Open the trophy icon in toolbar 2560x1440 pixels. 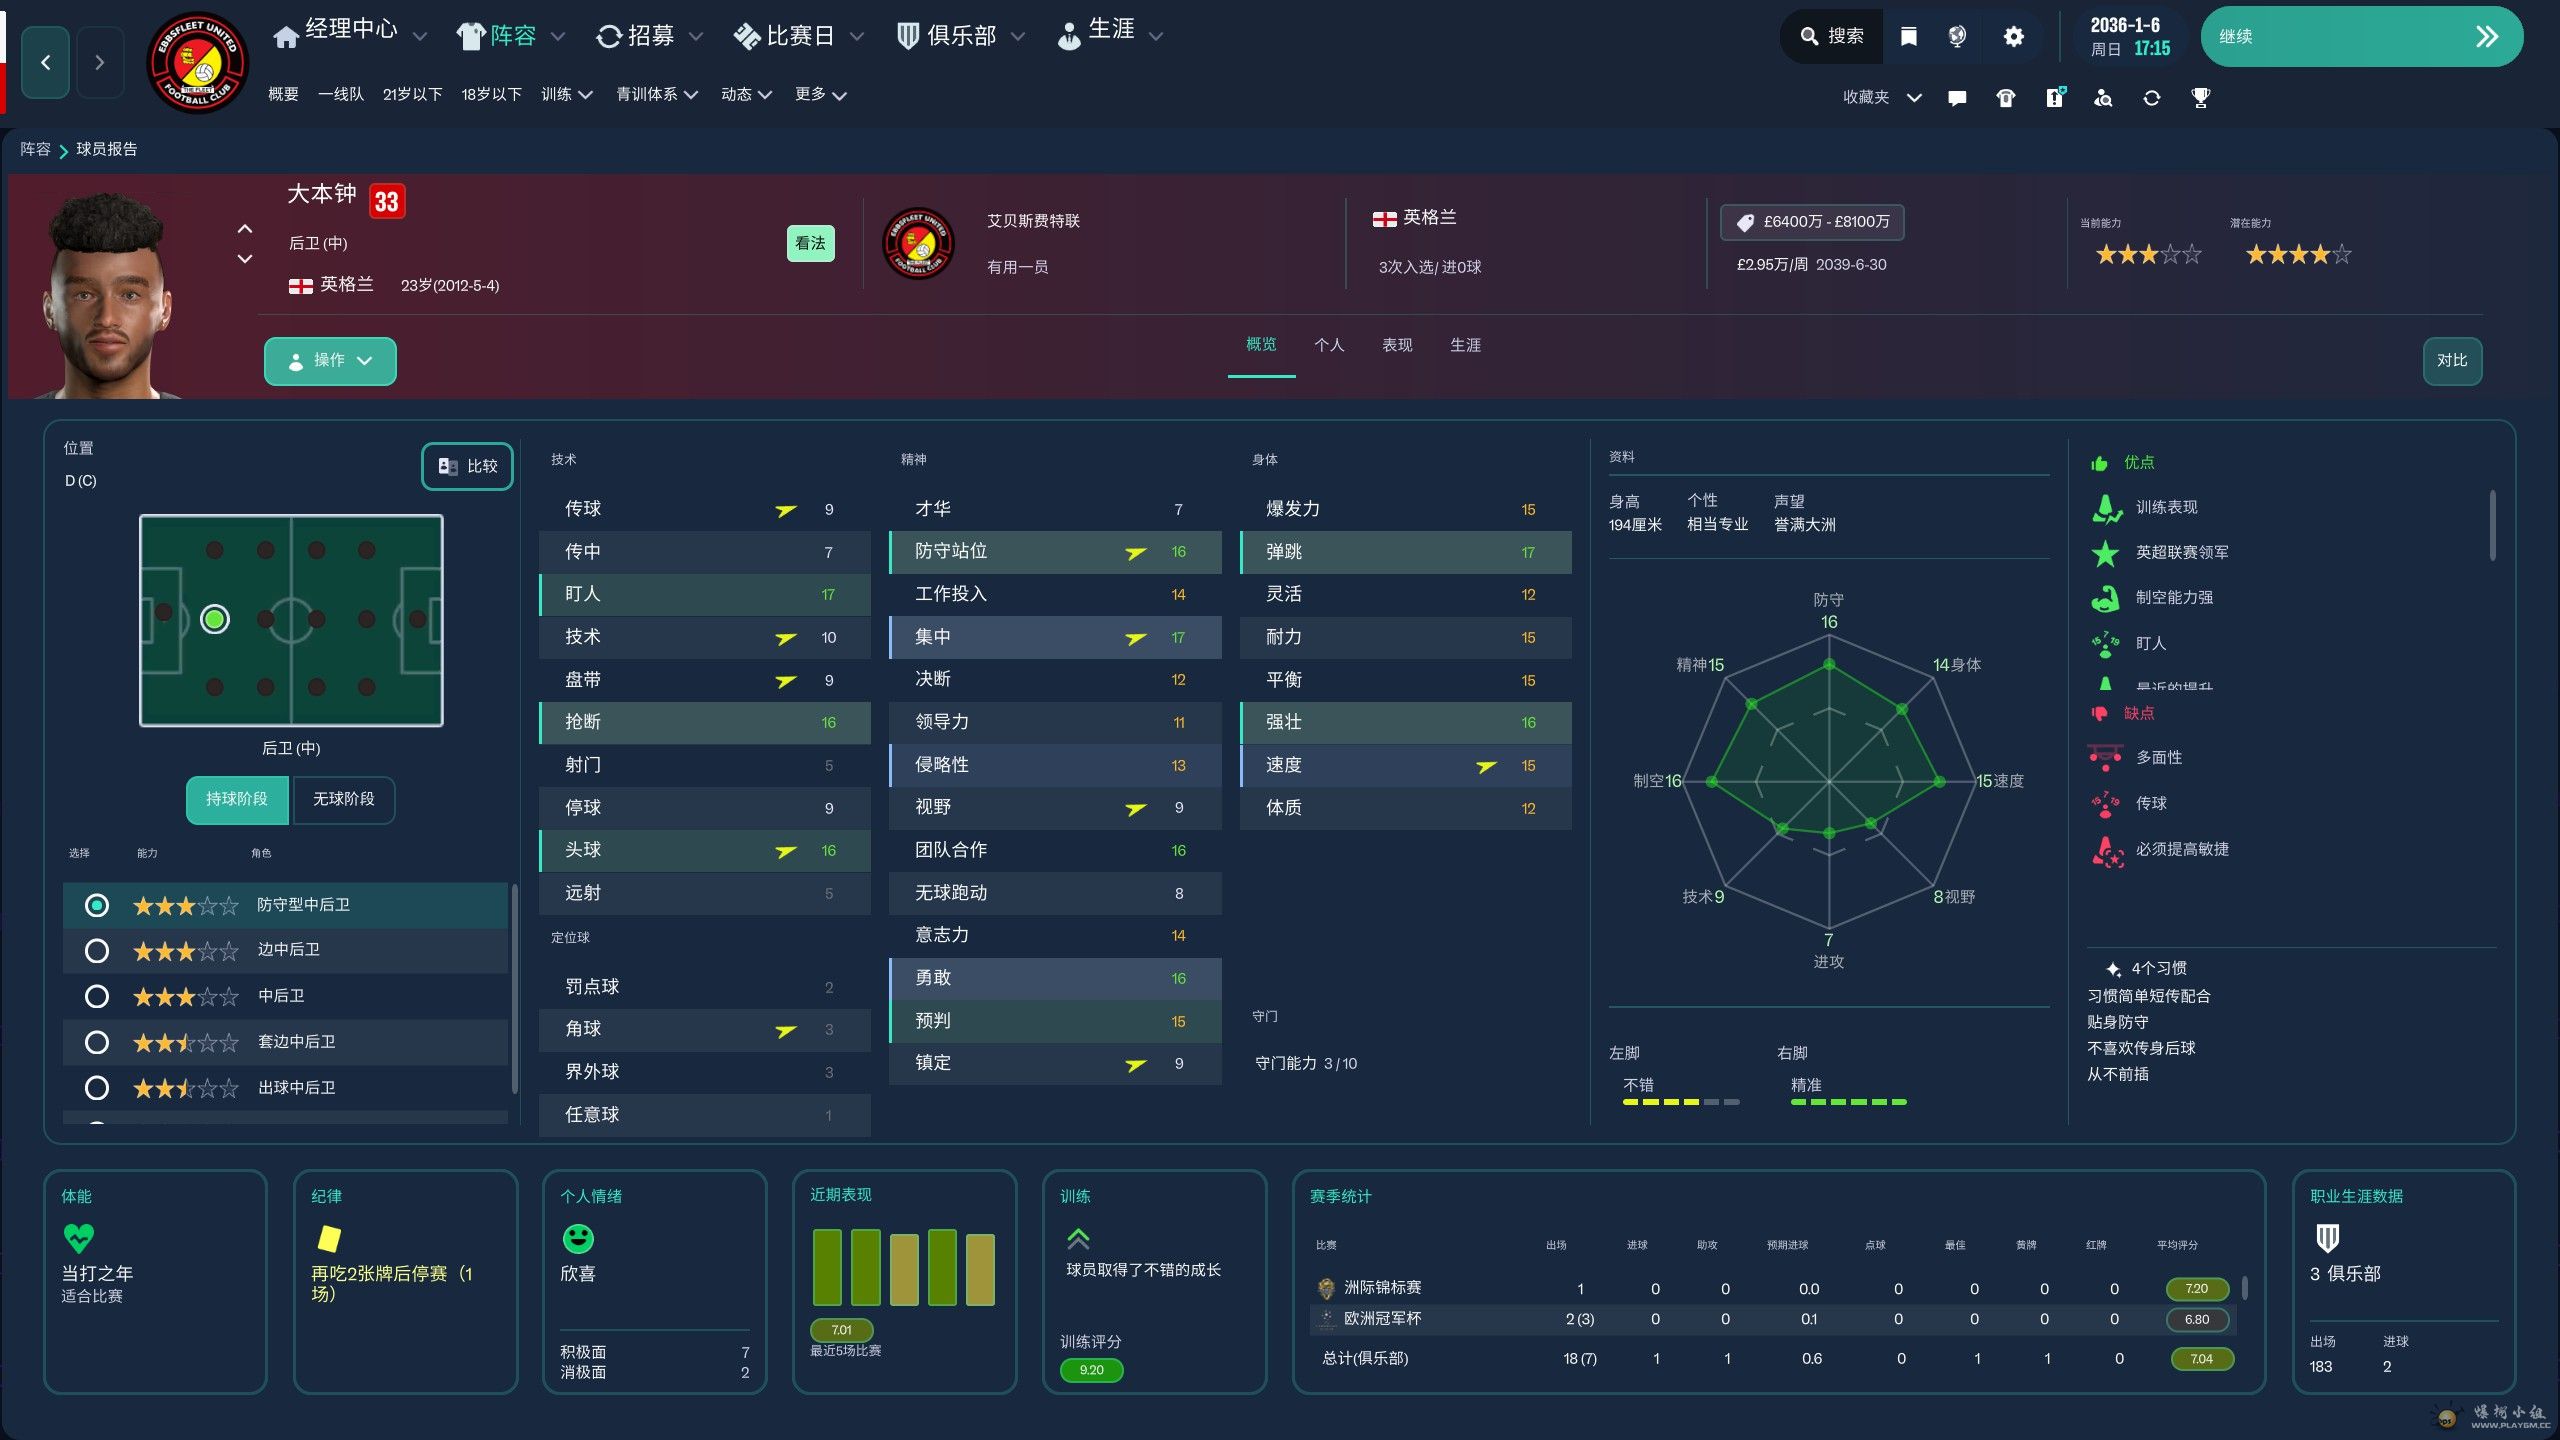click(x=2200, y=98)
